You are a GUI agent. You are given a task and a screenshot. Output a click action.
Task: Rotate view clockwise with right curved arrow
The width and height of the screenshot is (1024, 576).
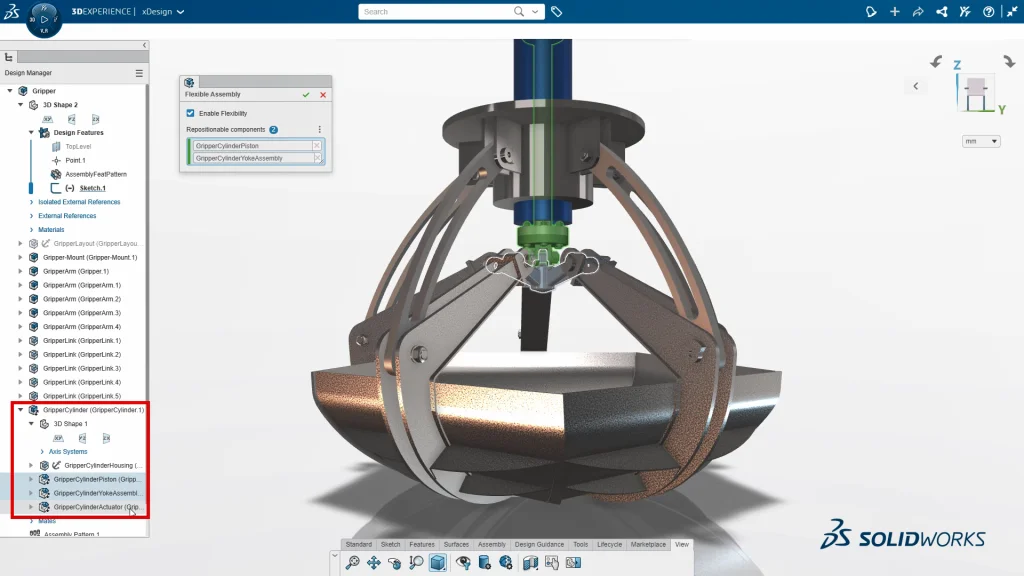pos(1010,62)
